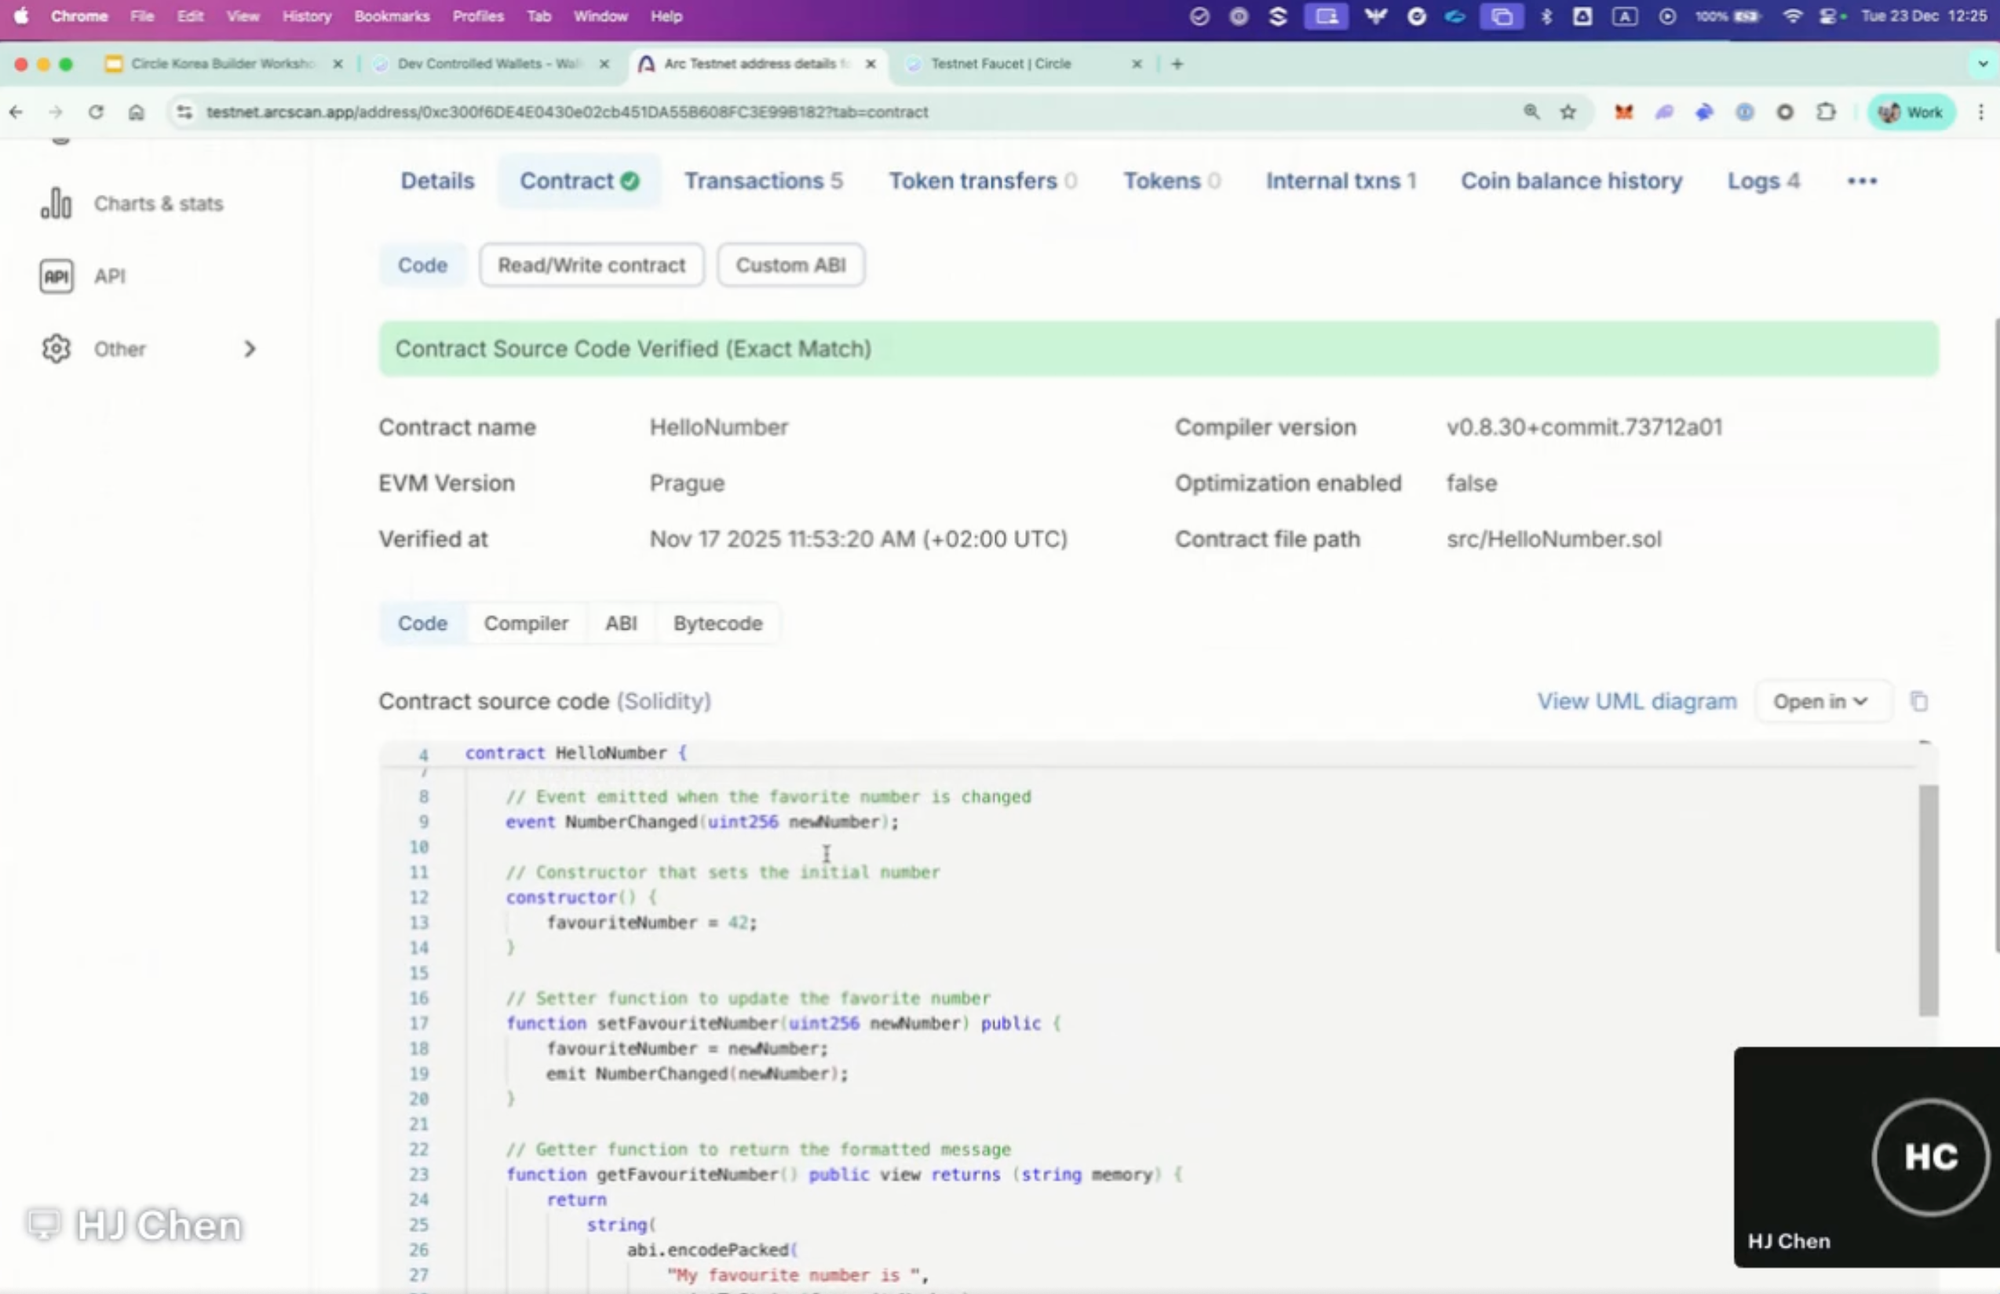Expand the Other sidebar menu chevron
Viewport: 2000px width, 1294px height.
click(250, 349)
